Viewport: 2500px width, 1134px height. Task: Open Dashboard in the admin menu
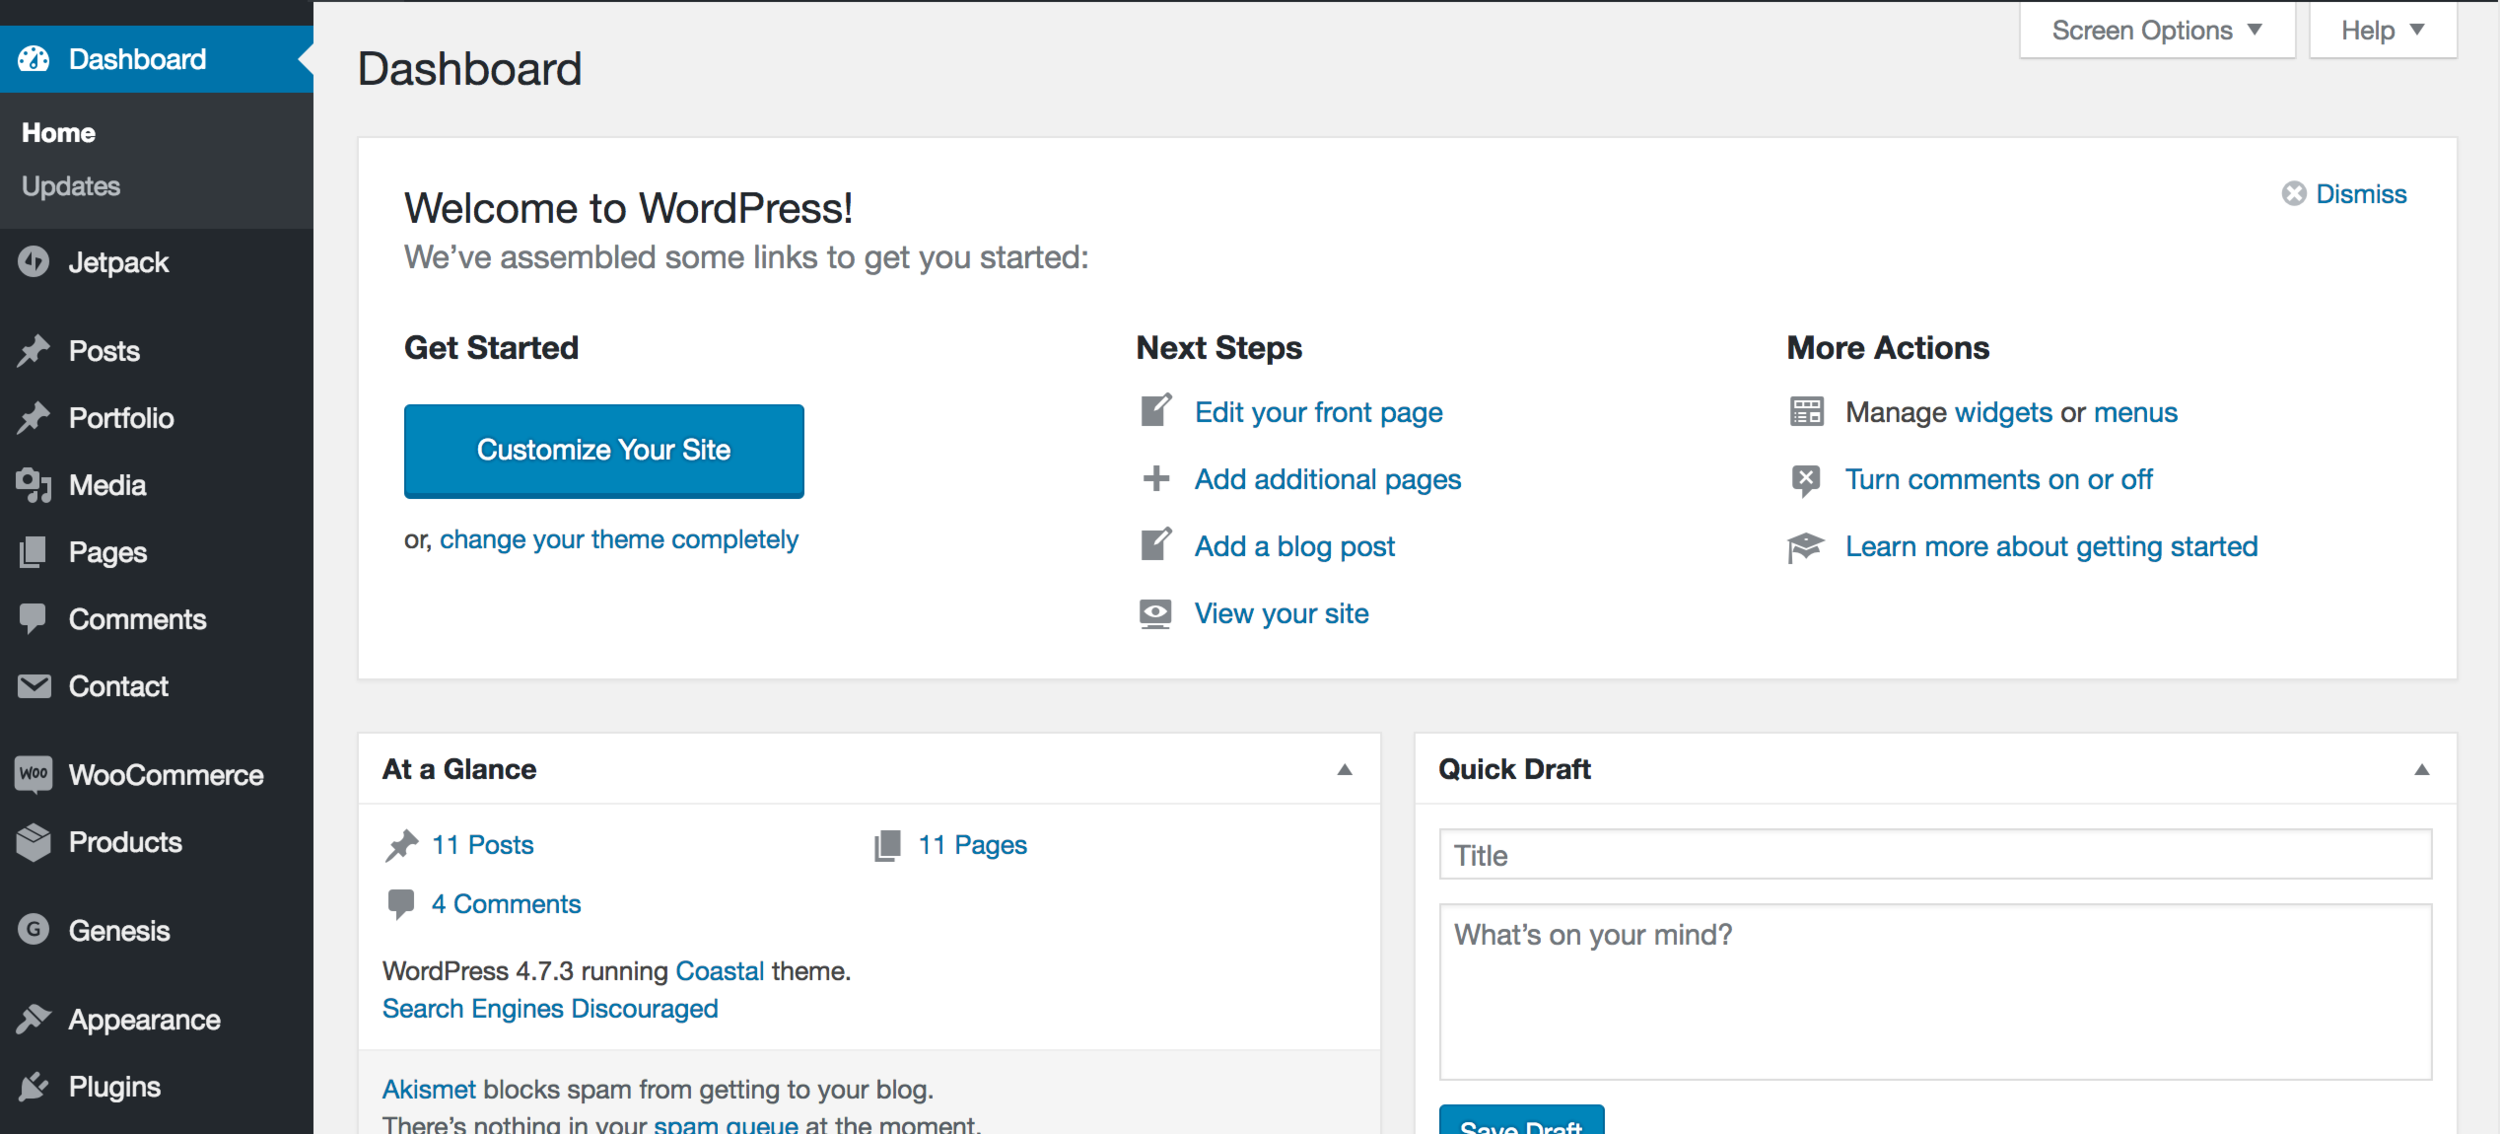(156, 59)
